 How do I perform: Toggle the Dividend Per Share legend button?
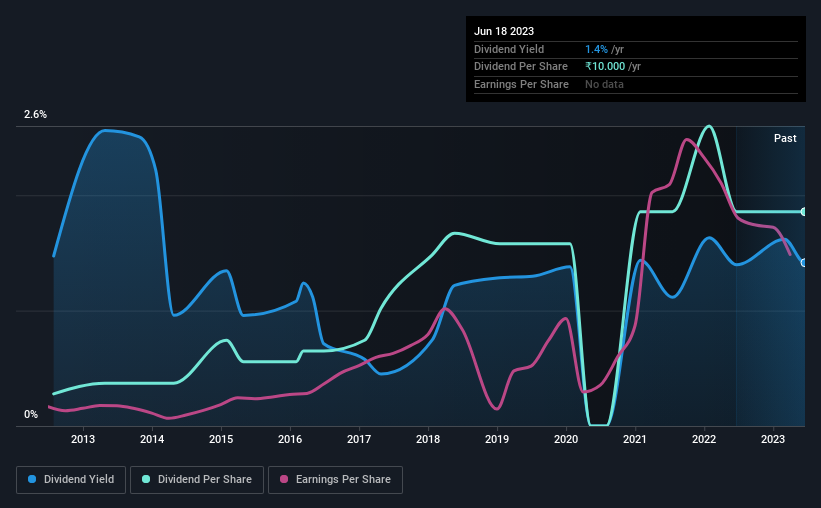tap(197, 480)
